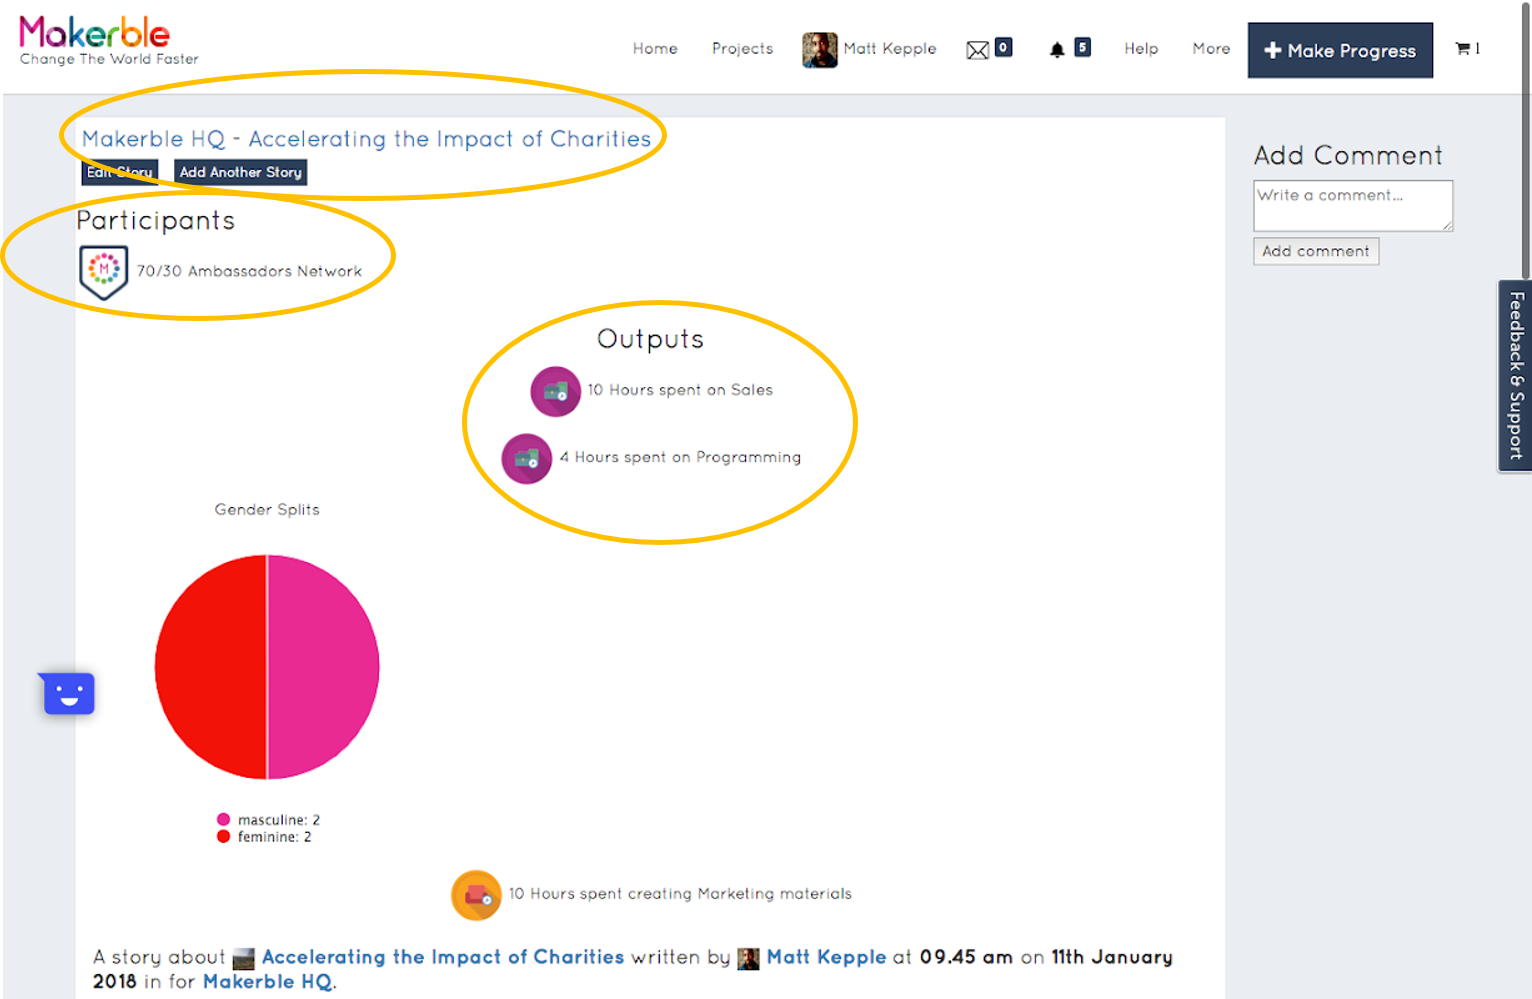
Task: Click the Hours spent on Programming icon
Action: point(526,458)
